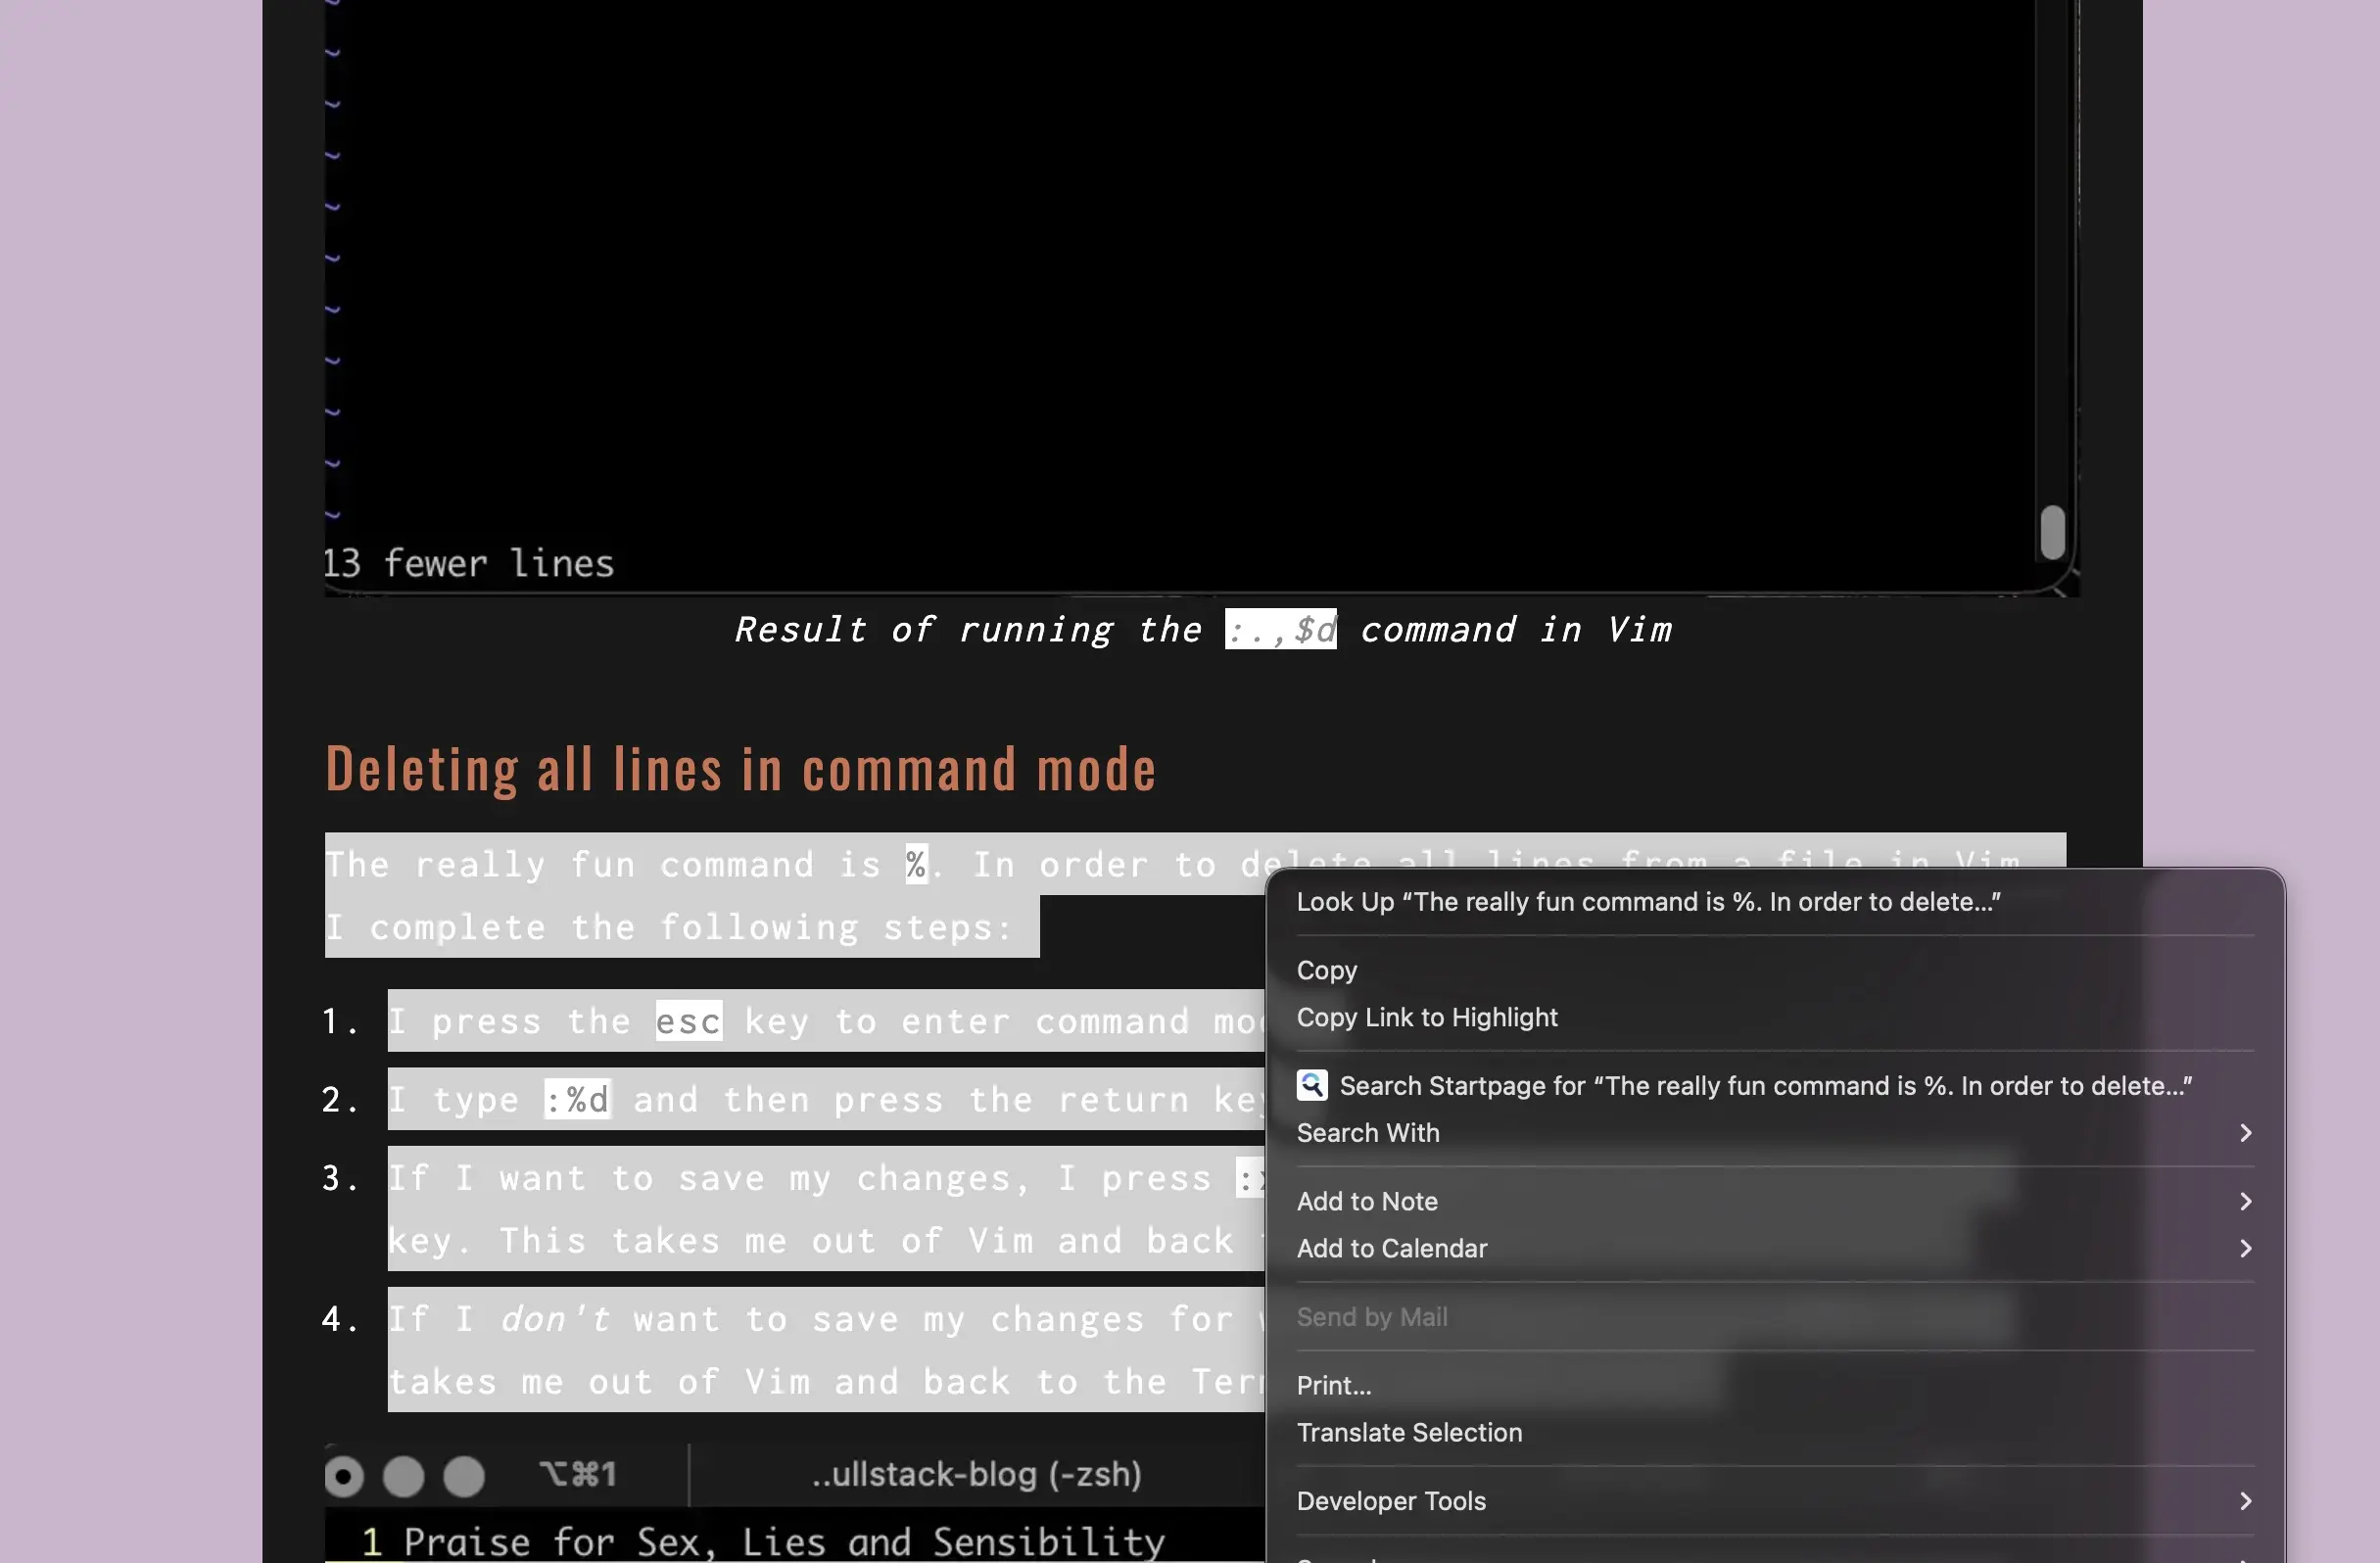Click the middle terminal window dot
The image size is (2380, 1563).
point(404,1476)
